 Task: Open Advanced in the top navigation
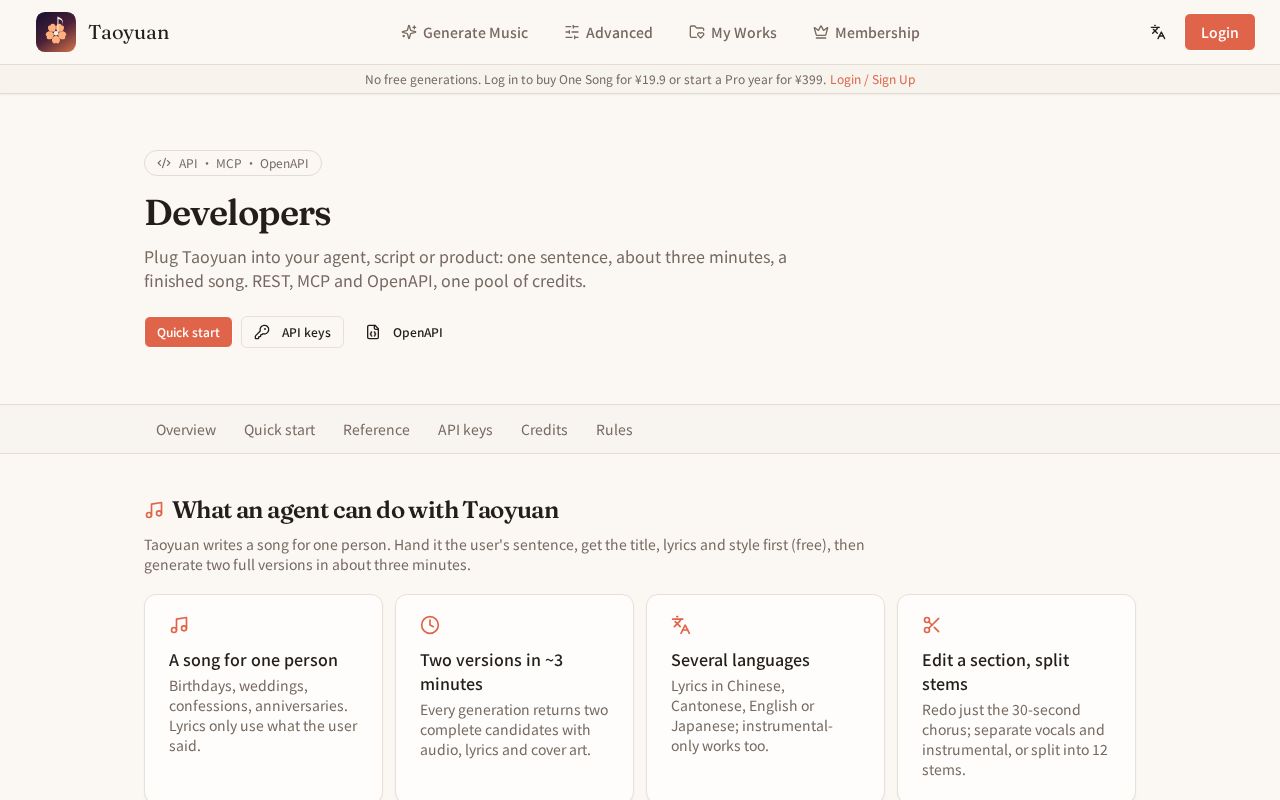click(609, 32)
